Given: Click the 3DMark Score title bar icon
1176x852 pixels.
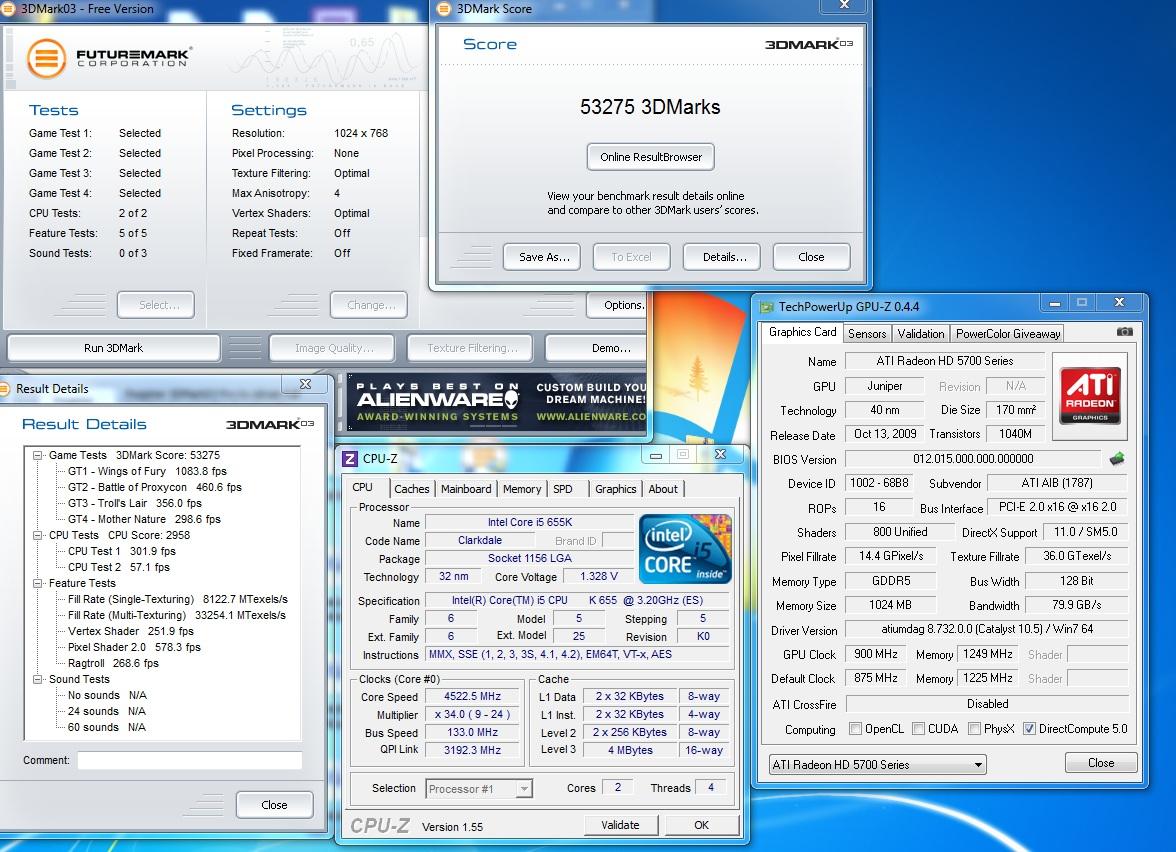Looking at the screenshot, I should pos(443,9).
